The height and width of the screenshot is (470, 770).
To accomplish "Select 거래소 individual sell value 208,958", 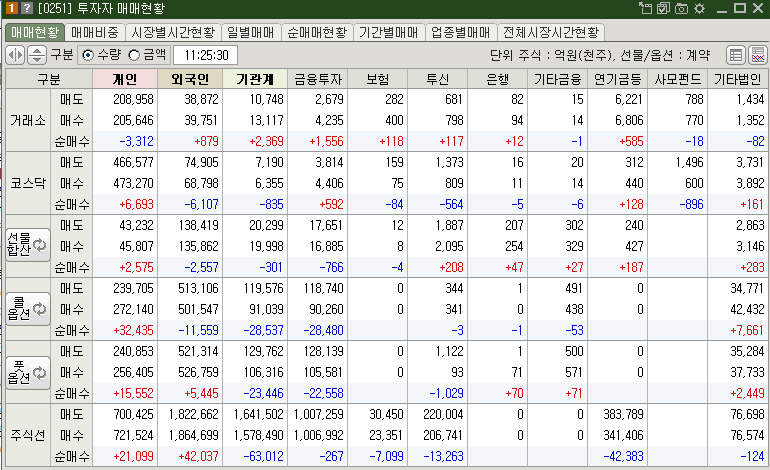I will pyautogui.click(x=133, y=99).
